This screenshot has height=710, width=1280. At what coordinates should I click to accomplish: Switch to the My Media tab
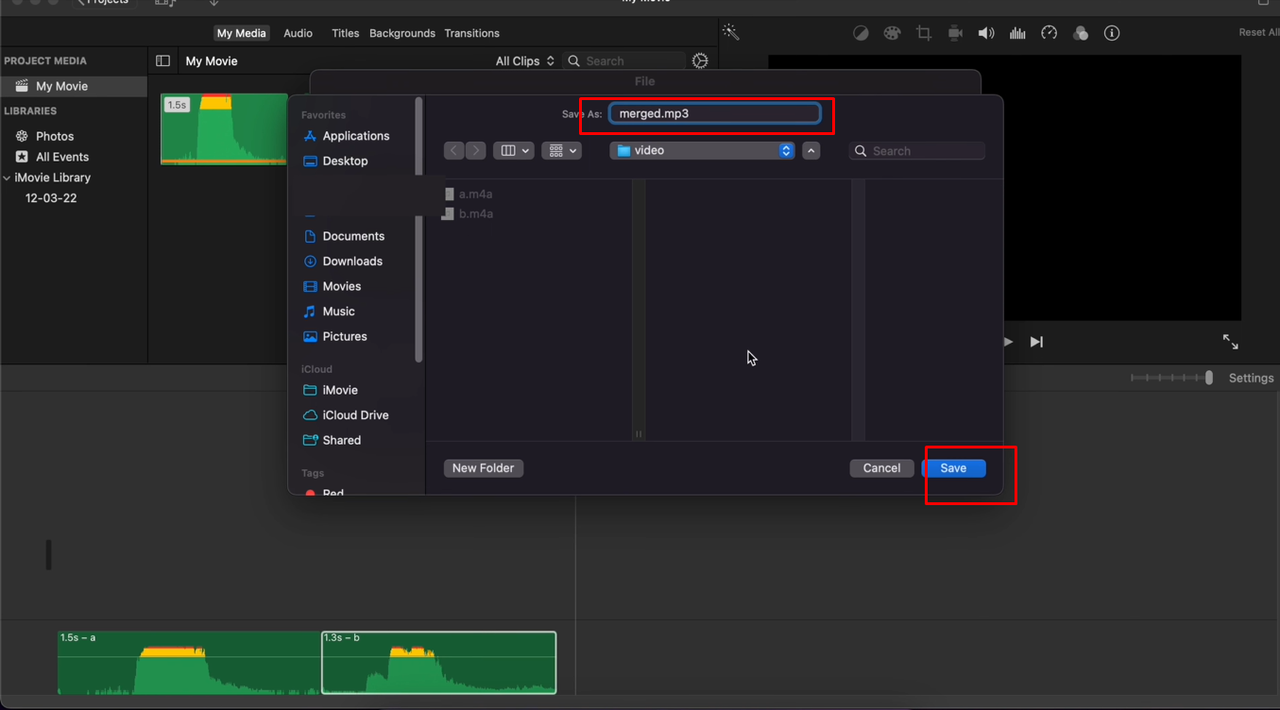(x=242, y=33)
